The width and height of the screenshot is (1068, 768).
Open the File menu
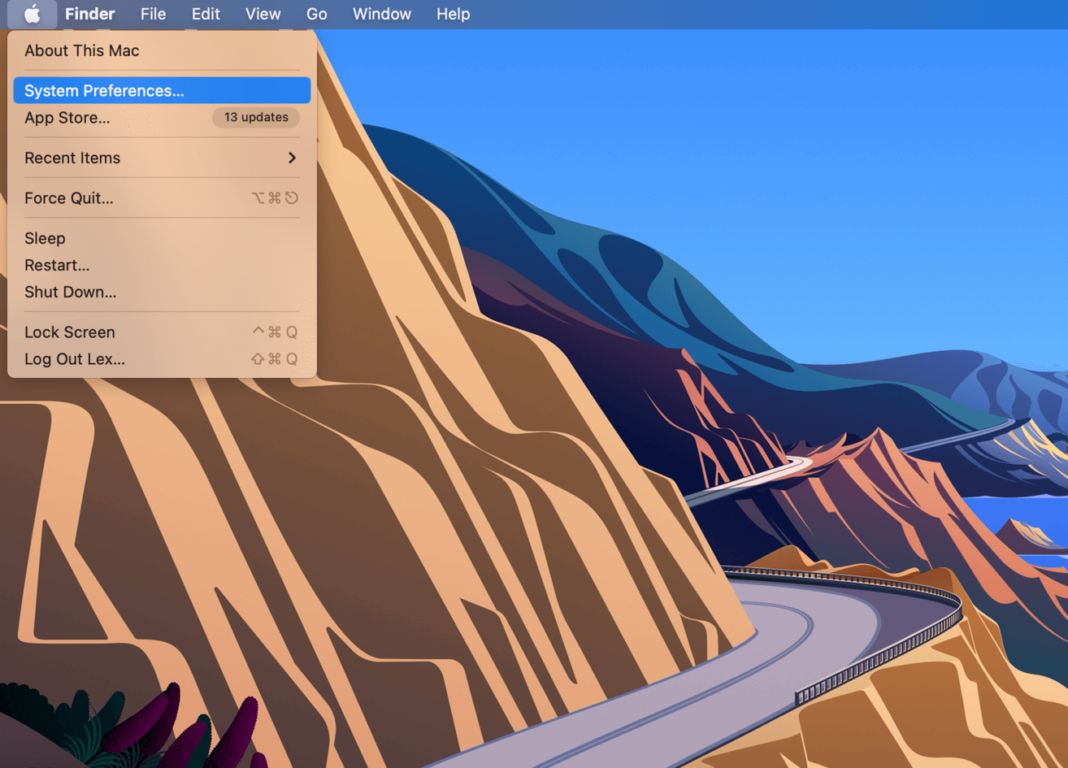pos(153,14)
